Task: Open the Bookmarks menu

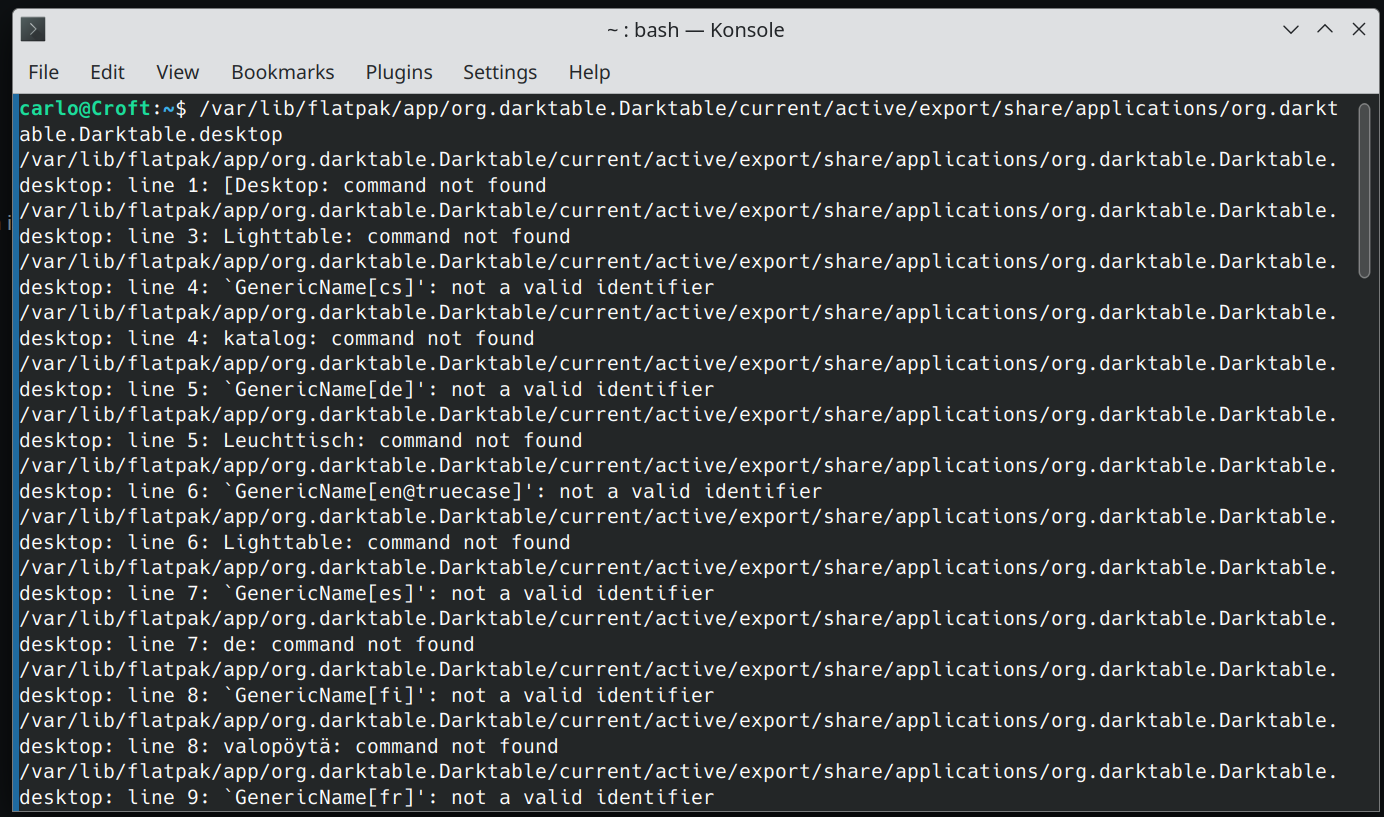Action: coord(282,72)
